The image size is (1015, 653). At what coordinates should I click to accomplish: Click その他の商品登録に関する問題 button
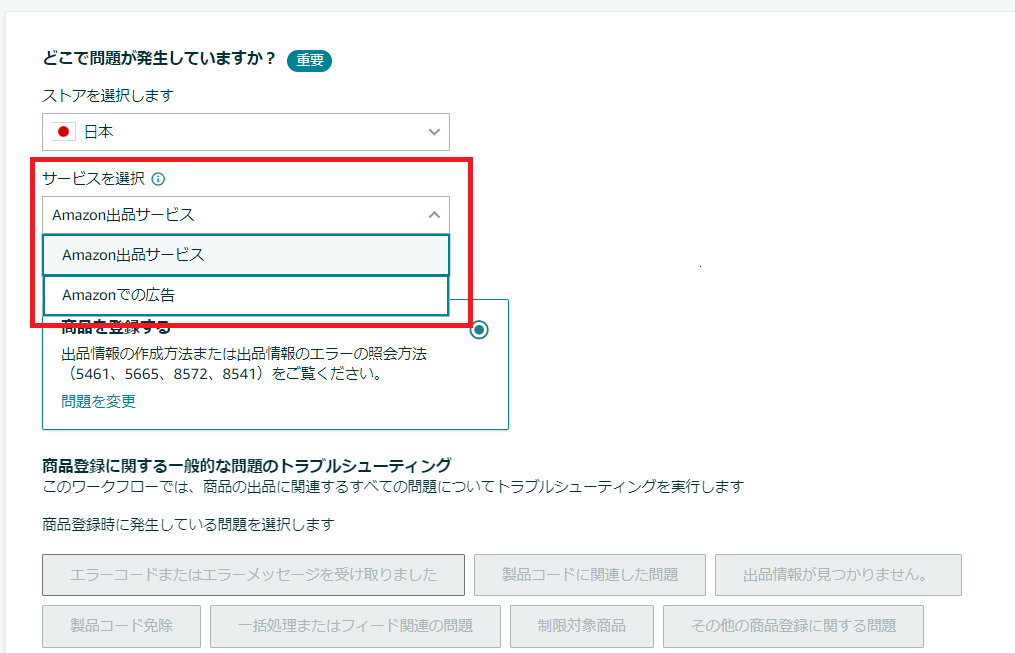point(794,626)
